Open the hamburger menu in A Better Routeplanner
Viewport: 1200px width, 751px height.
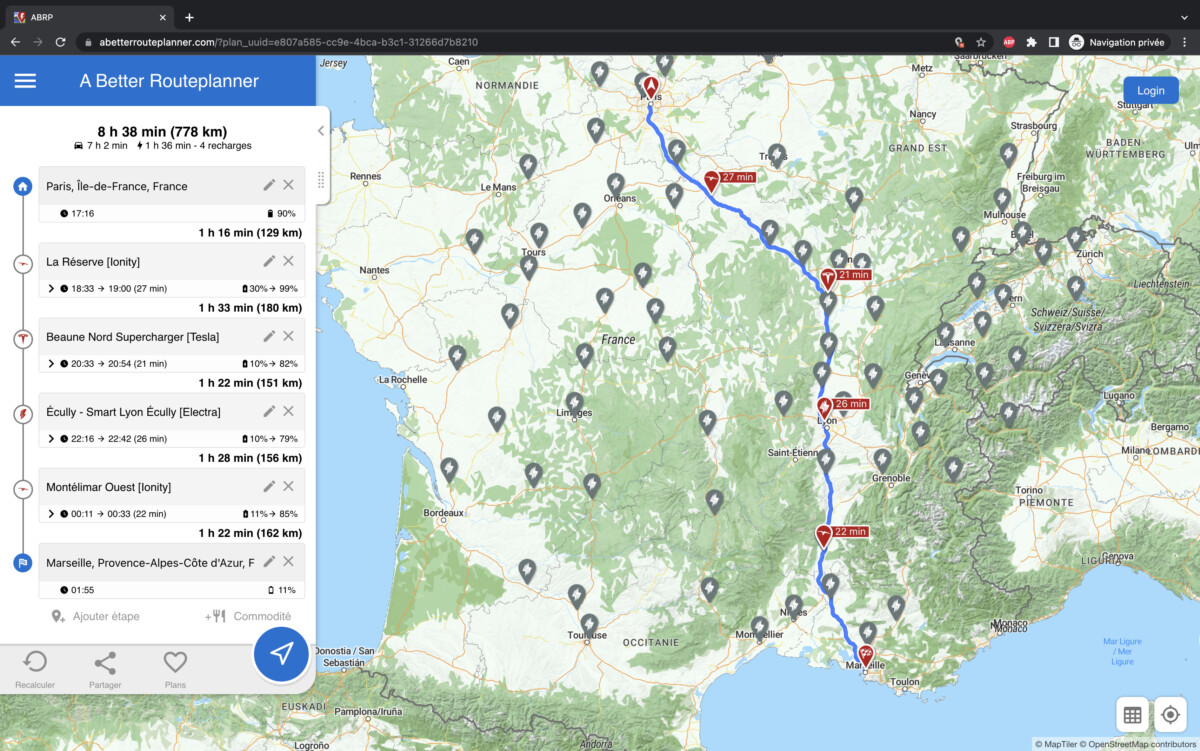(x=25, y=81)
